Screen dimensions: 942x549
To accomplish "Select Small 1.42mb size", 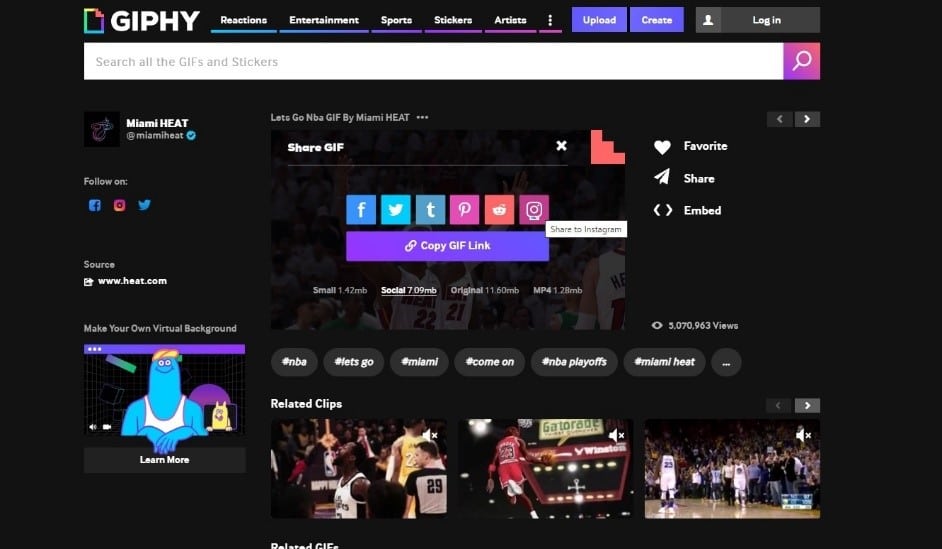I will (x=340, y=290).
